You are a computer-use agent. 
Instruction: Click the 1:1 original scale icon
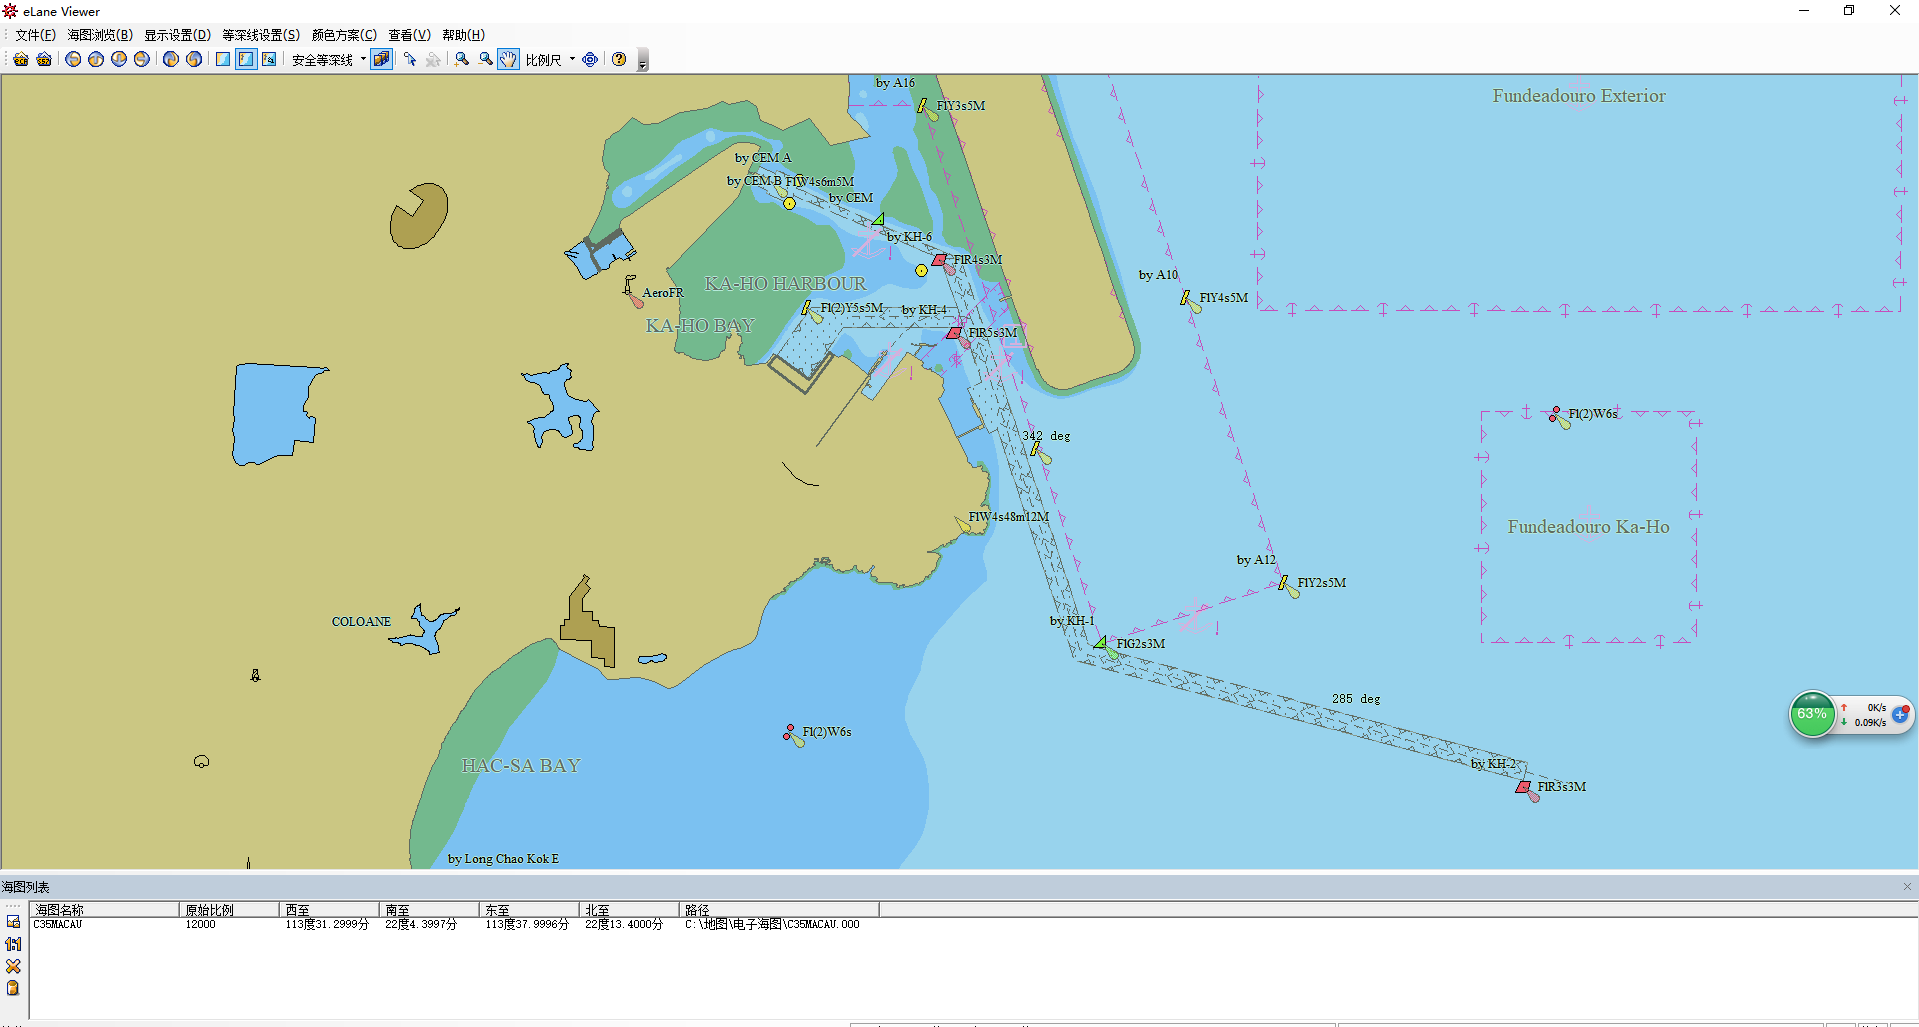[13, 944]
